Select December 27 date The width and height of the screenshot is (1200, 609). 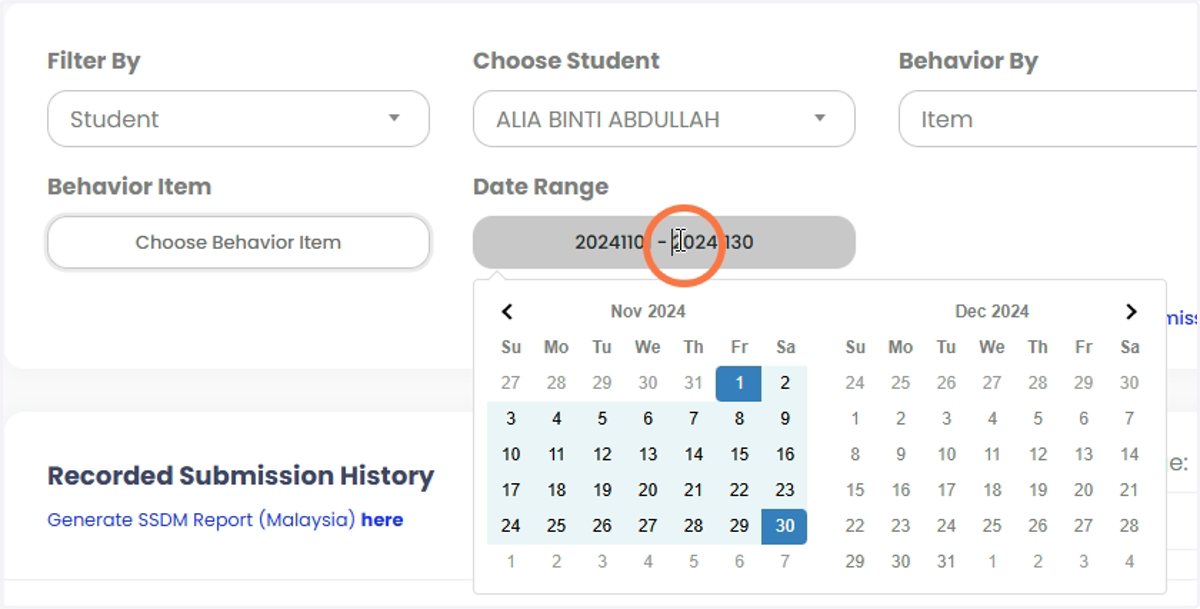click(1084, 526)
